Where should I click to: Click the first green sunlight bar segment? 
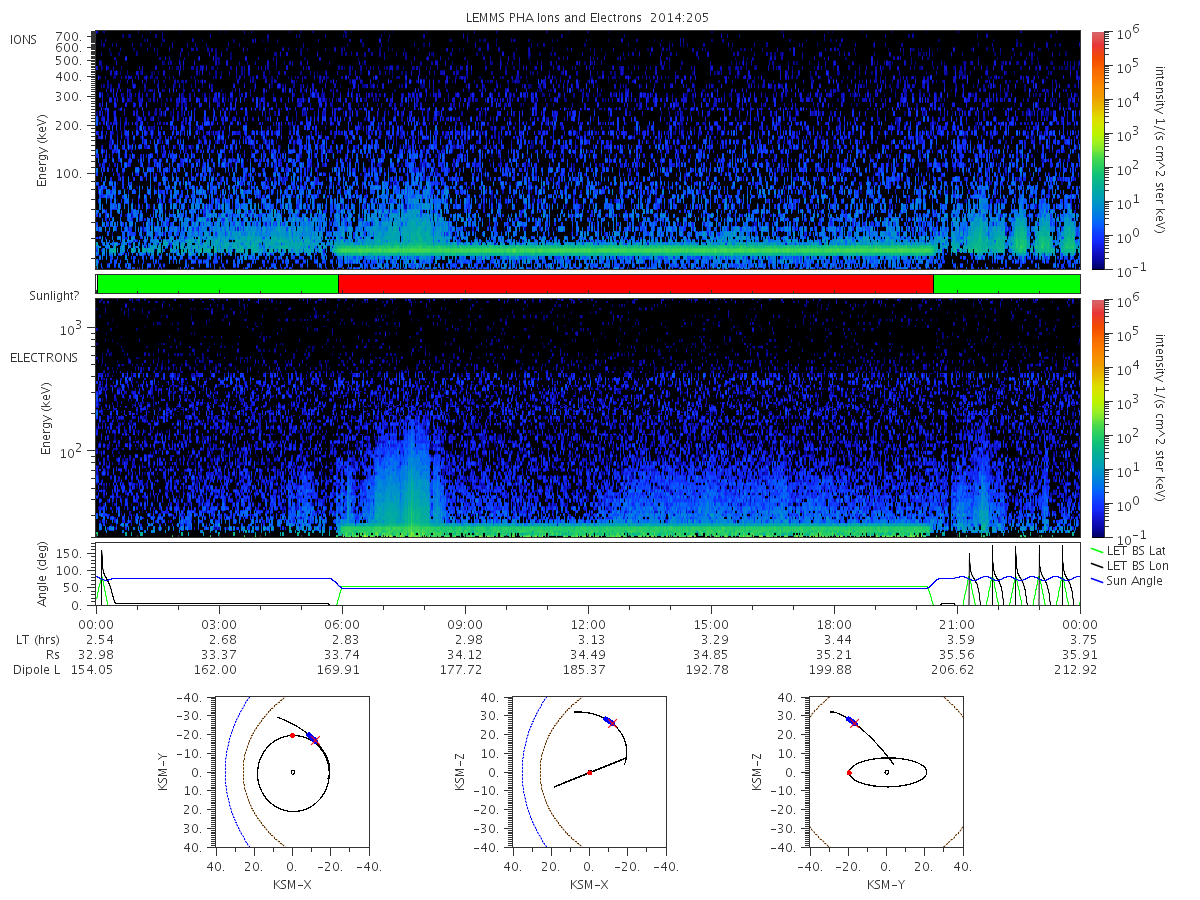click(218, 284)
